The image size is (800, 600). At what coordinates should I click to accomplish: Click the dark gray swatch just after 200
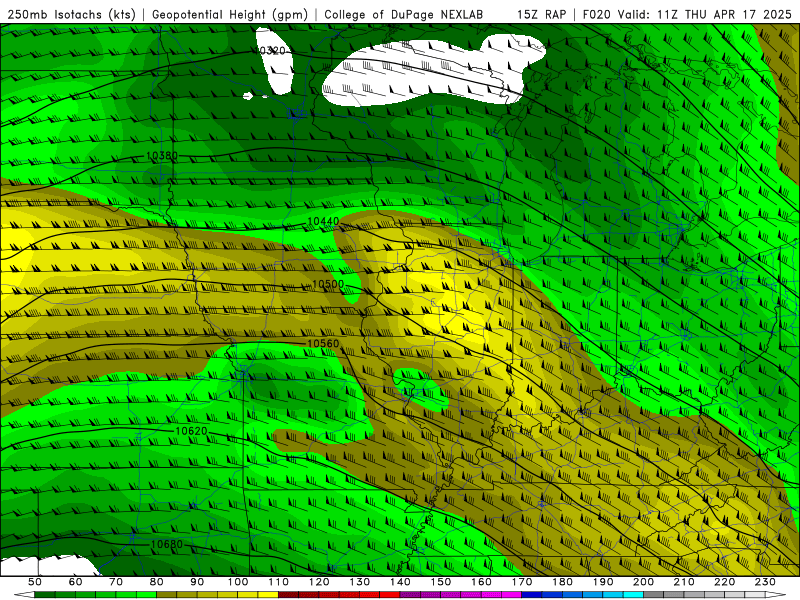point(654,595)
